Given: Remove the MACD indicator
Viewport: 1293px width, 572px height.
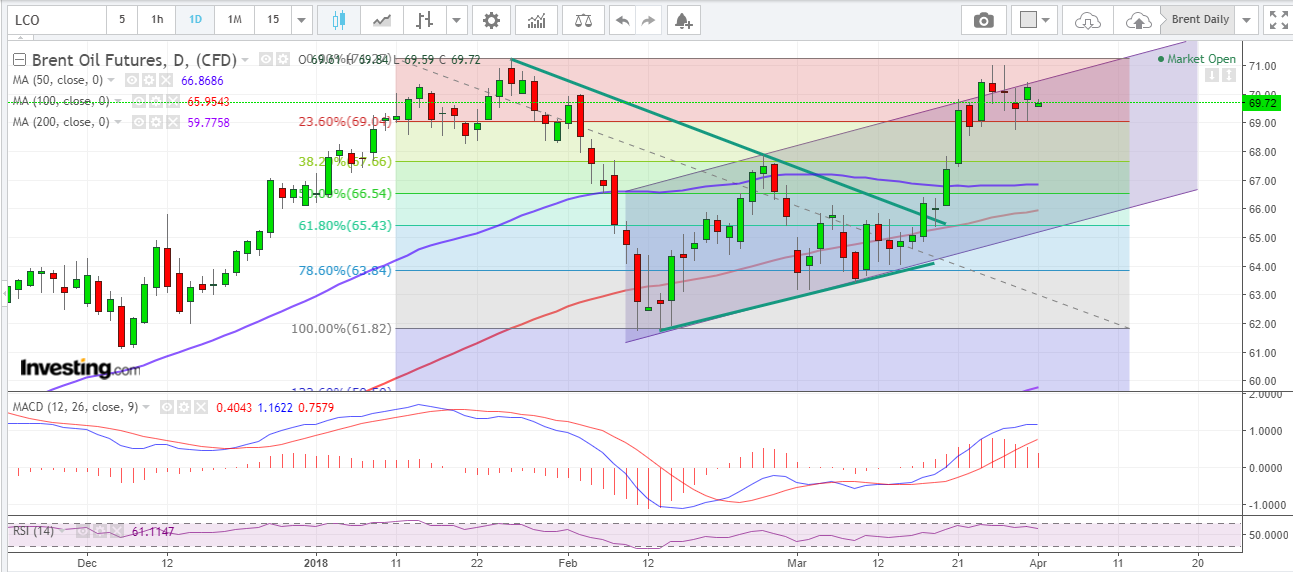Looking at the screenshot, I should [201, 407].
